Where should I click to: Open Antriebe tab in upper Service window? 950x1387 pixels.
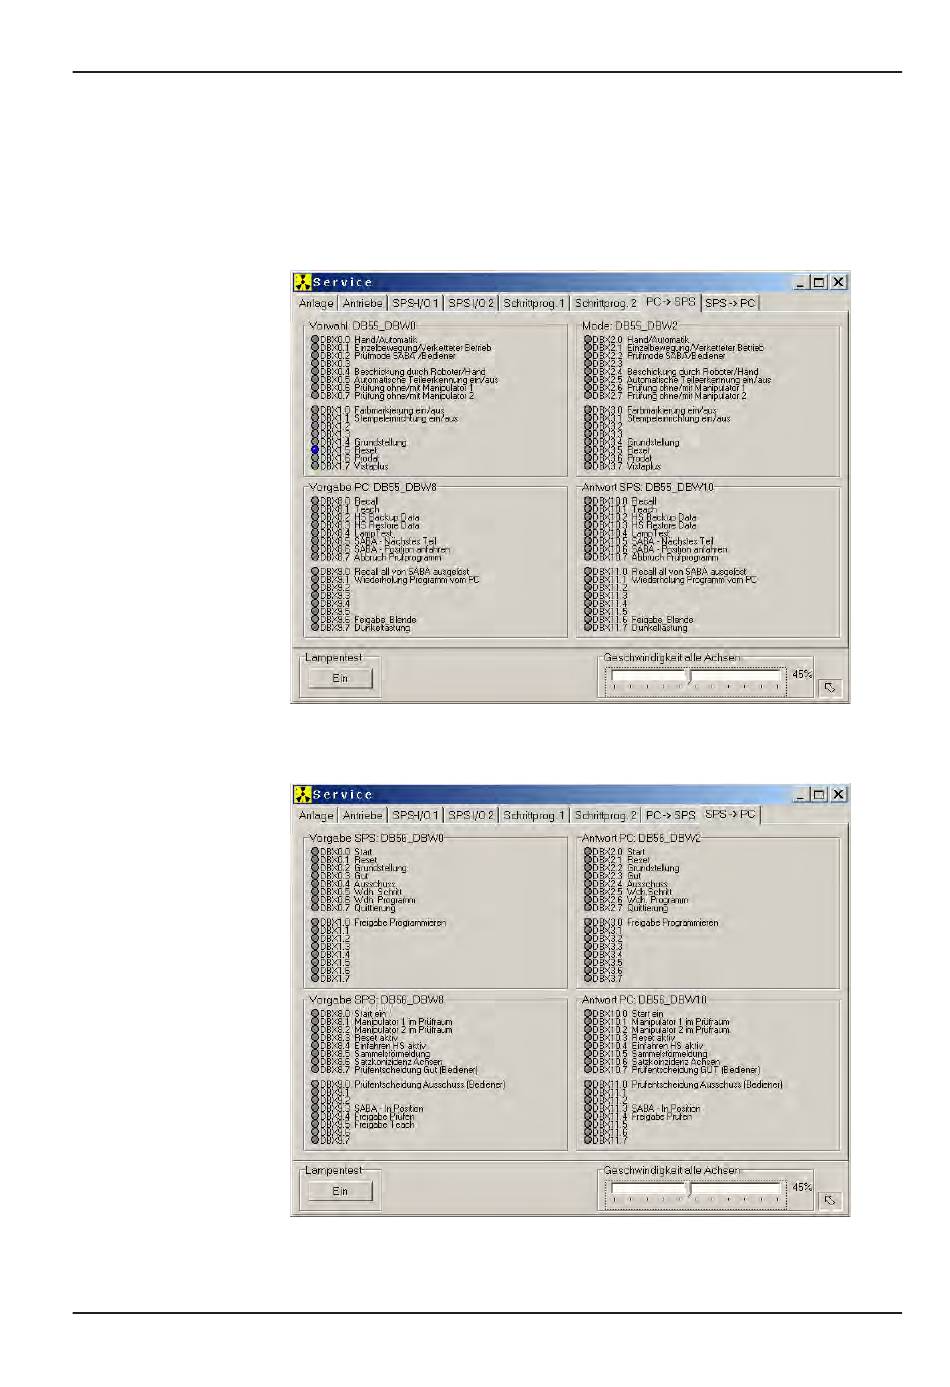point(363,303)
